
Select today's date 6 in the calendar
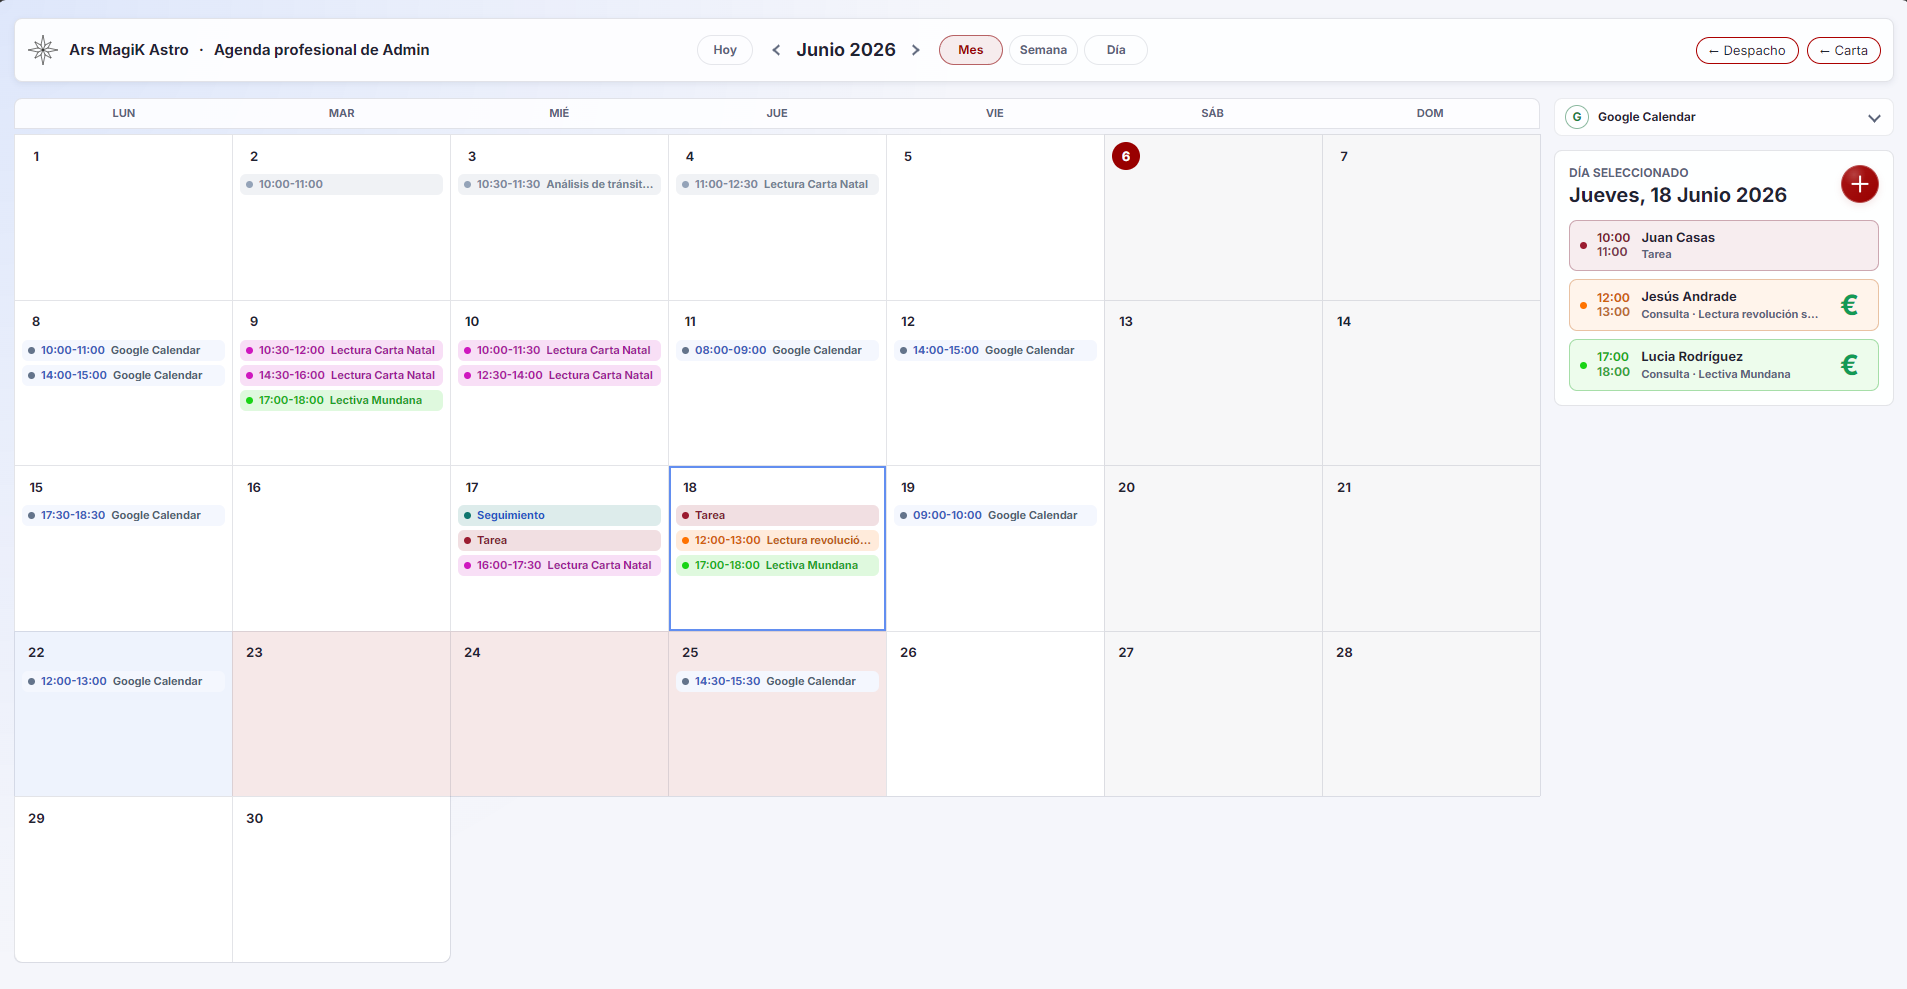coord(1125,156)
